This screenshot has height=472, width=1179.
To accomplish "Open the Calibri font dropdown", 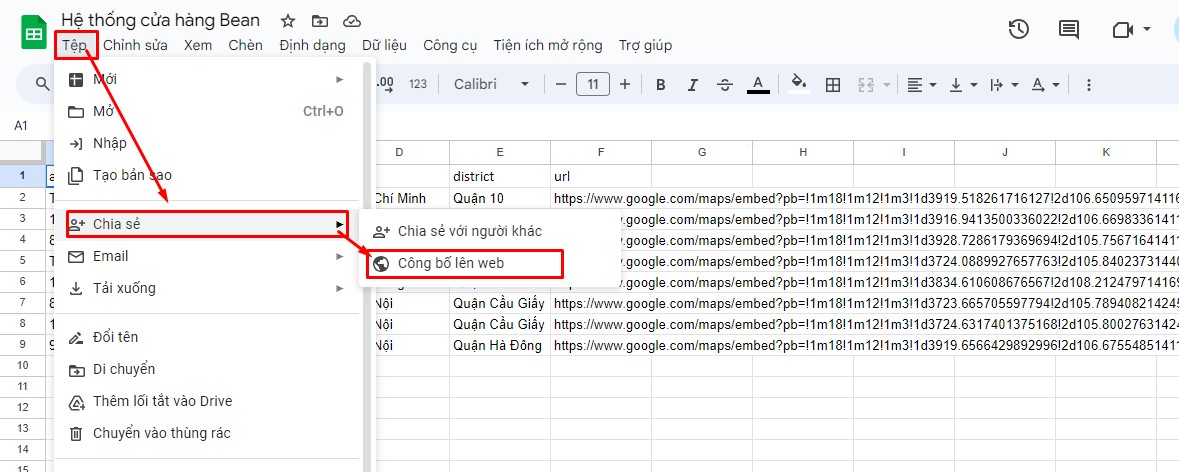I will pyautogui.click(x=492, y=84).
